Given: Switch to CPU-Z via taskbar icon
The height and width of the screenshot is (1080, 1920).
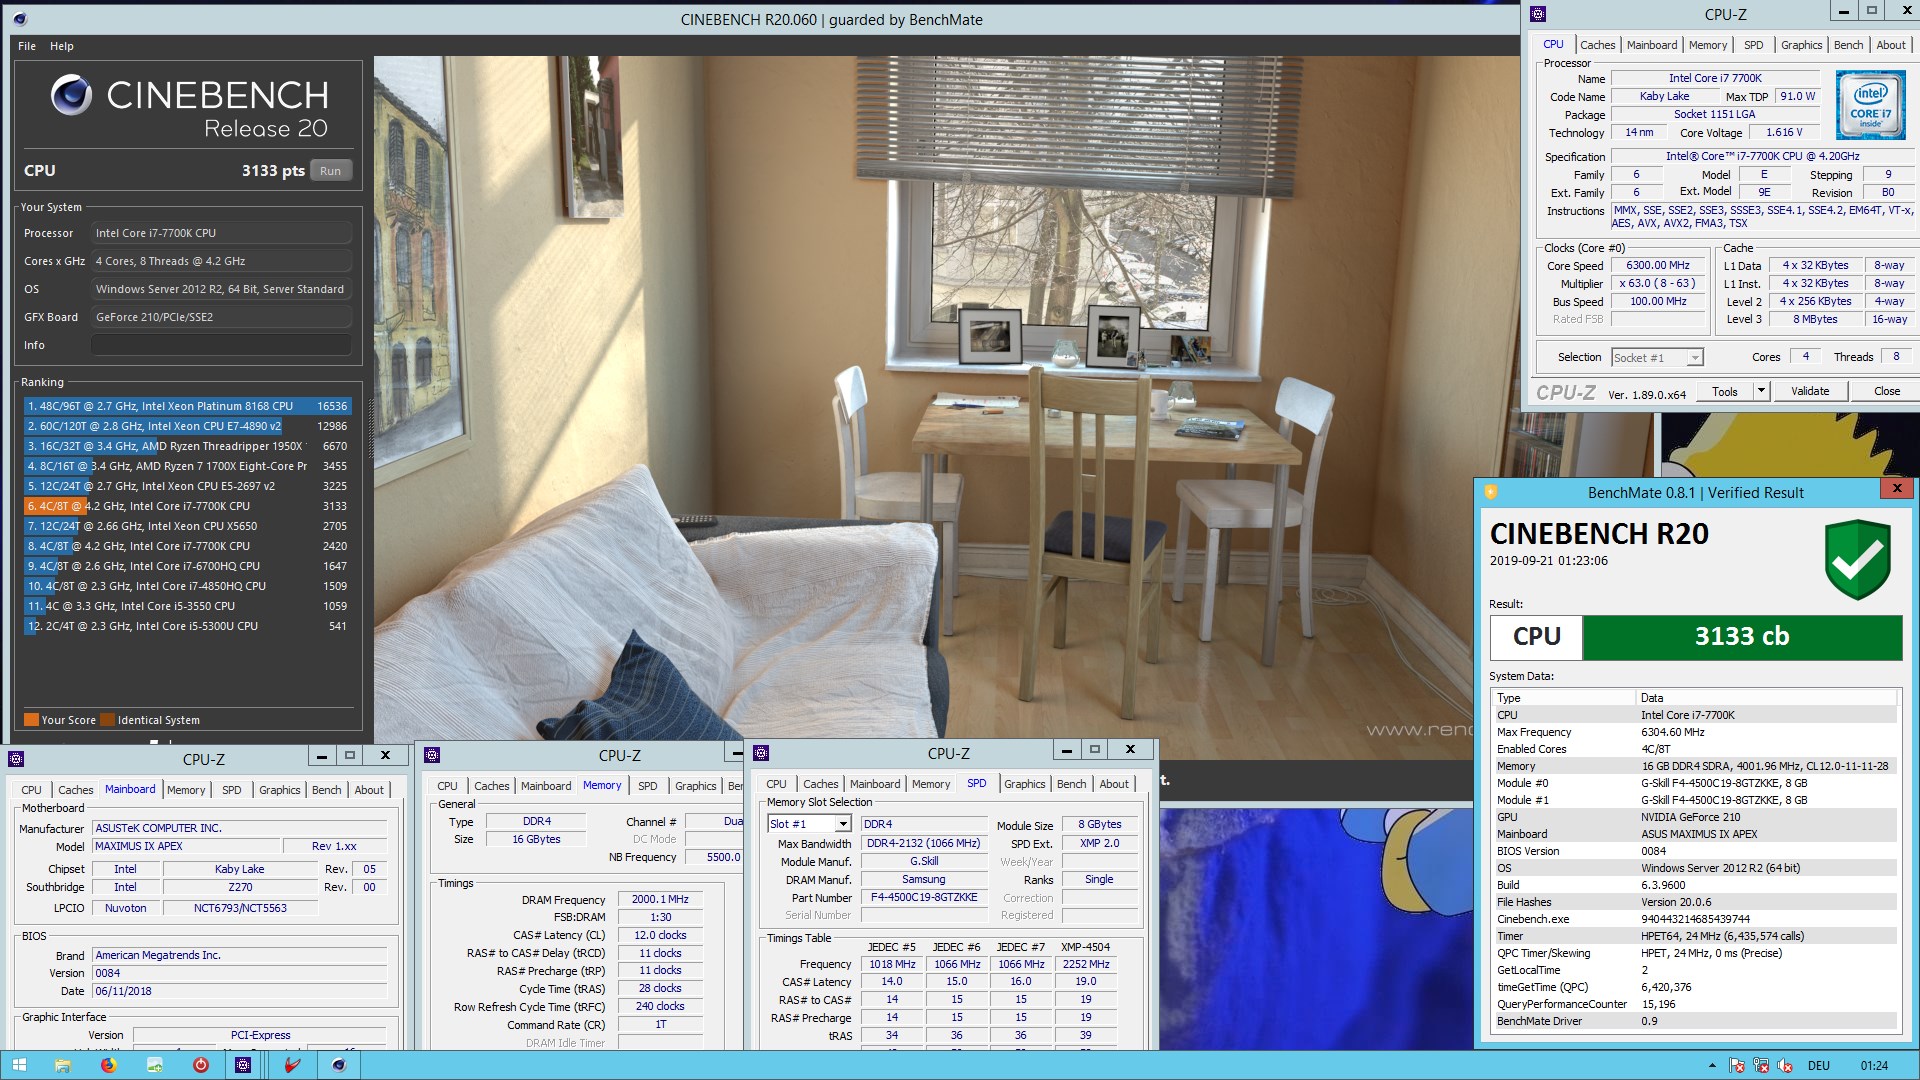Looking at the screenshot, I should (243, 1065).
